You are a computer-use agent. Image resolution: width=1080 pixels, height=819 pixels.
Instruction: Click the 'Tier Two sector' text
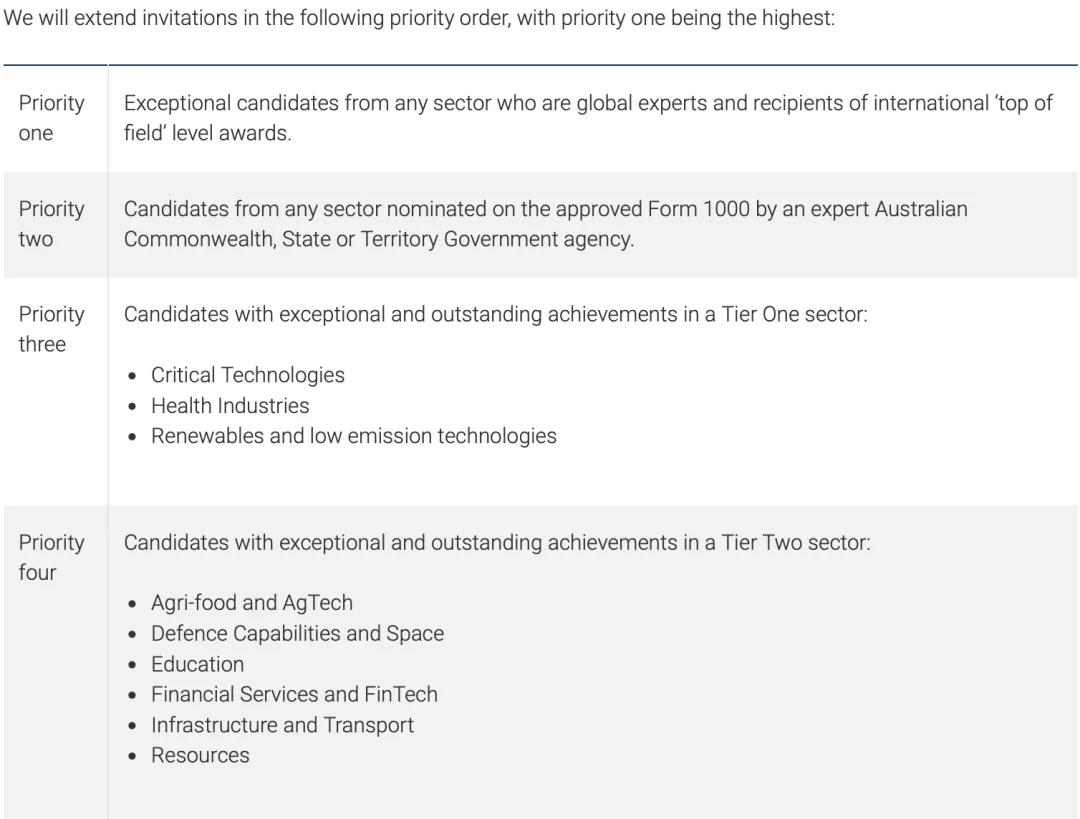[x=796, y=543]
